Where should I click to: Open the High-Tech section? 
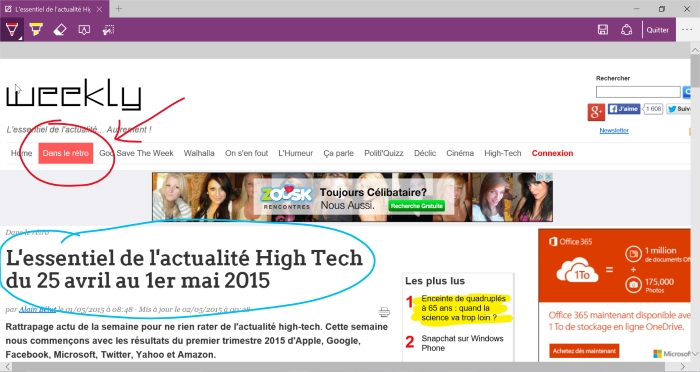(x=503, y=153)
